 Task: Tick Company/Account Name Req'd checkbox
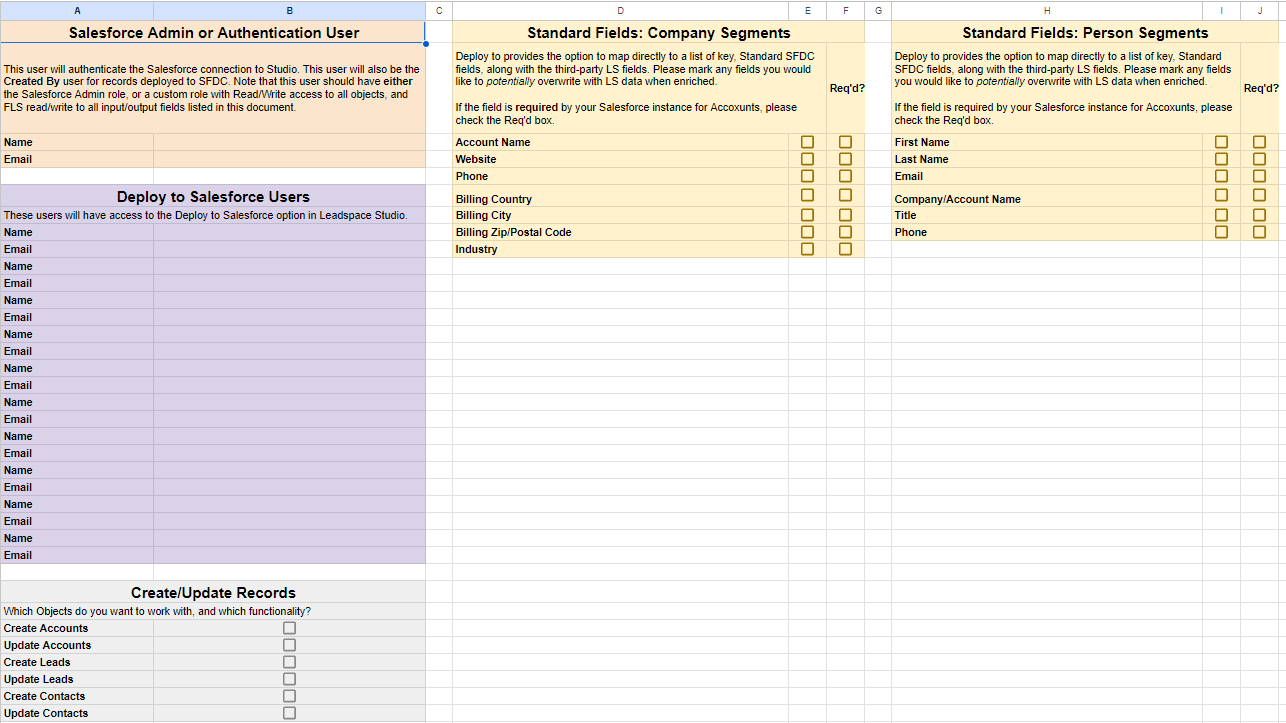[x=1259, y=195]
